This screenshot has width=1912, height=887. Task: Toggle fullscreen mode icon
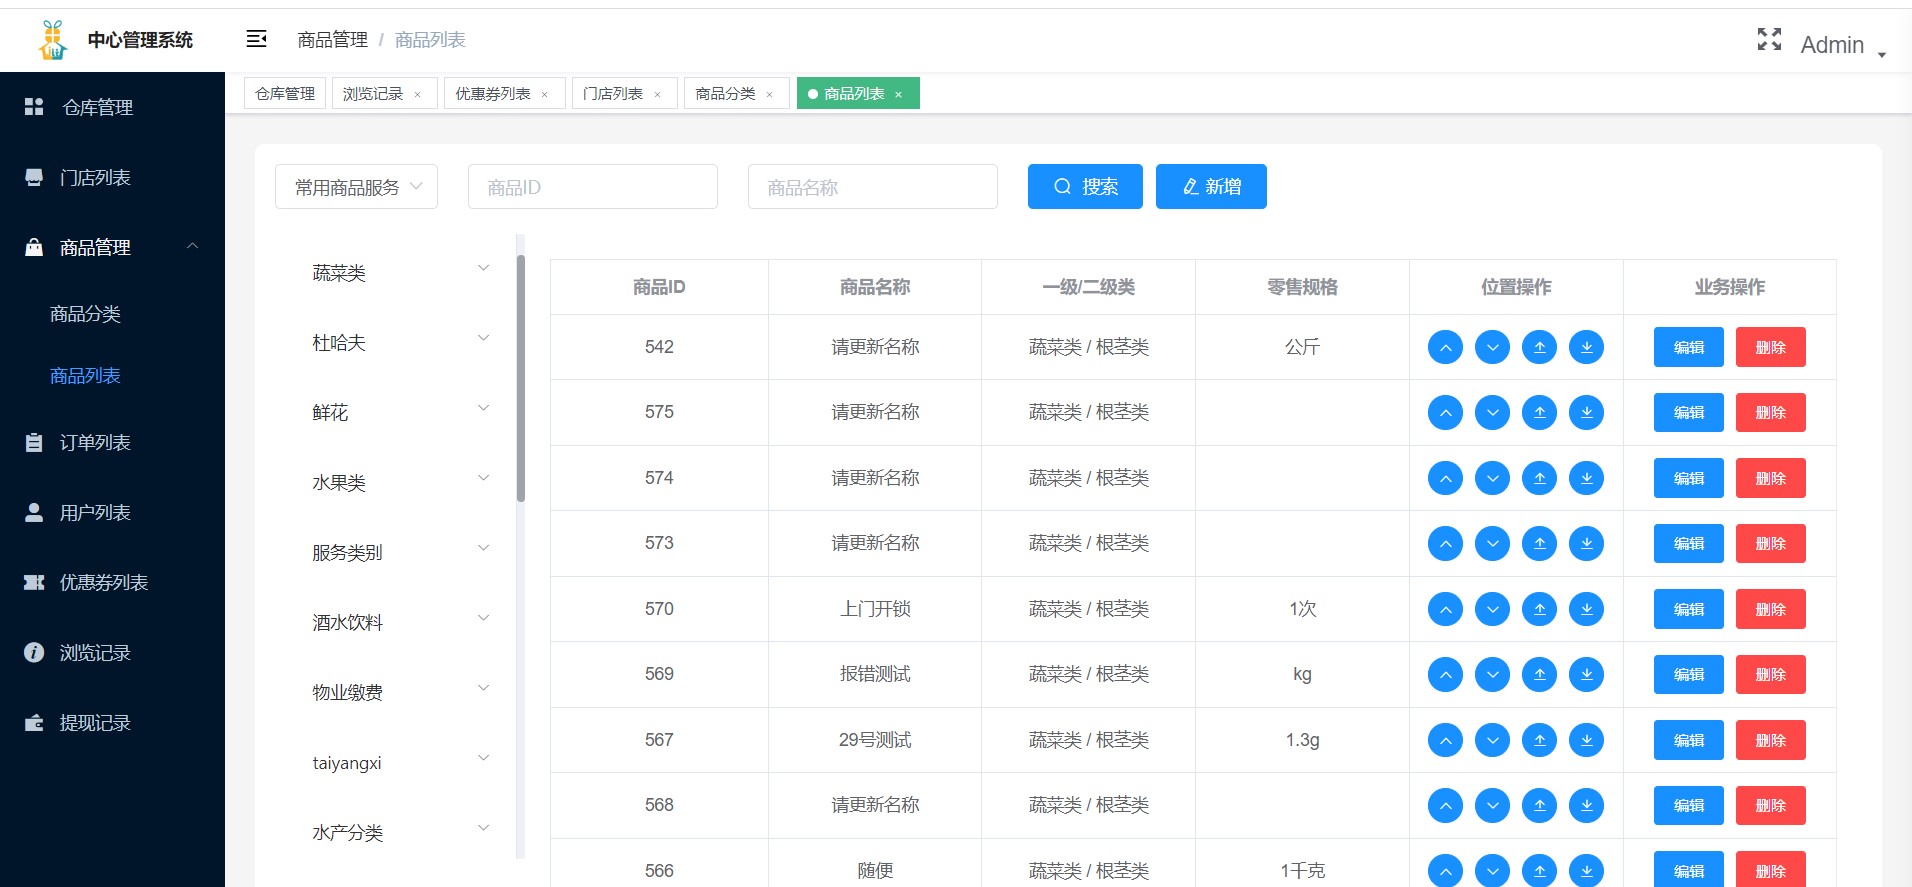pyautogui.click(x=1769, y=39)
